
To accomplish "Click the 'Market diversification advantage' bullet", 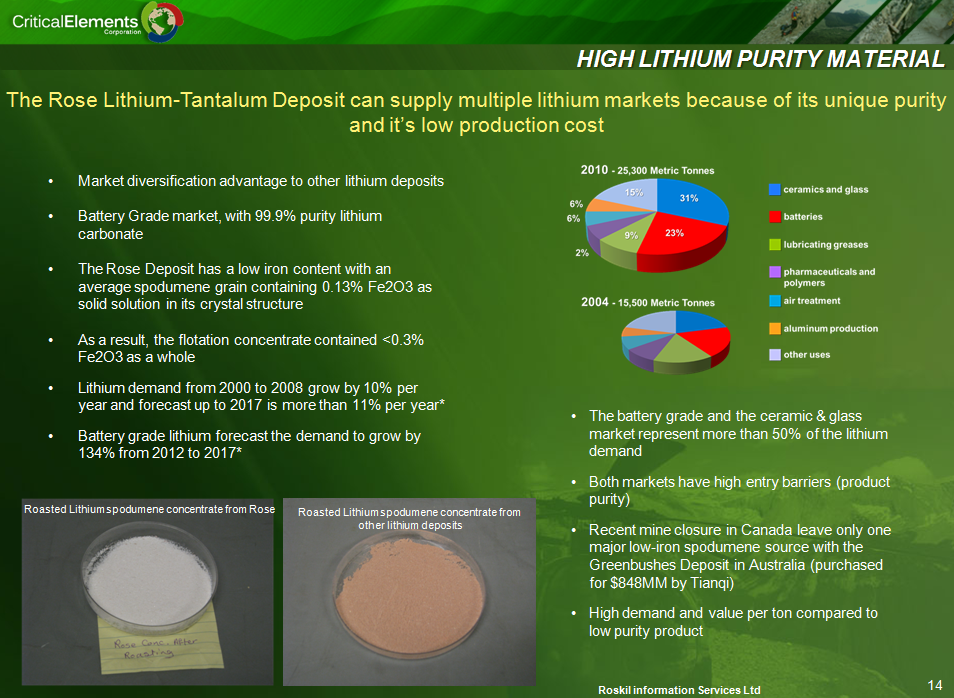I will pos(261,181).
